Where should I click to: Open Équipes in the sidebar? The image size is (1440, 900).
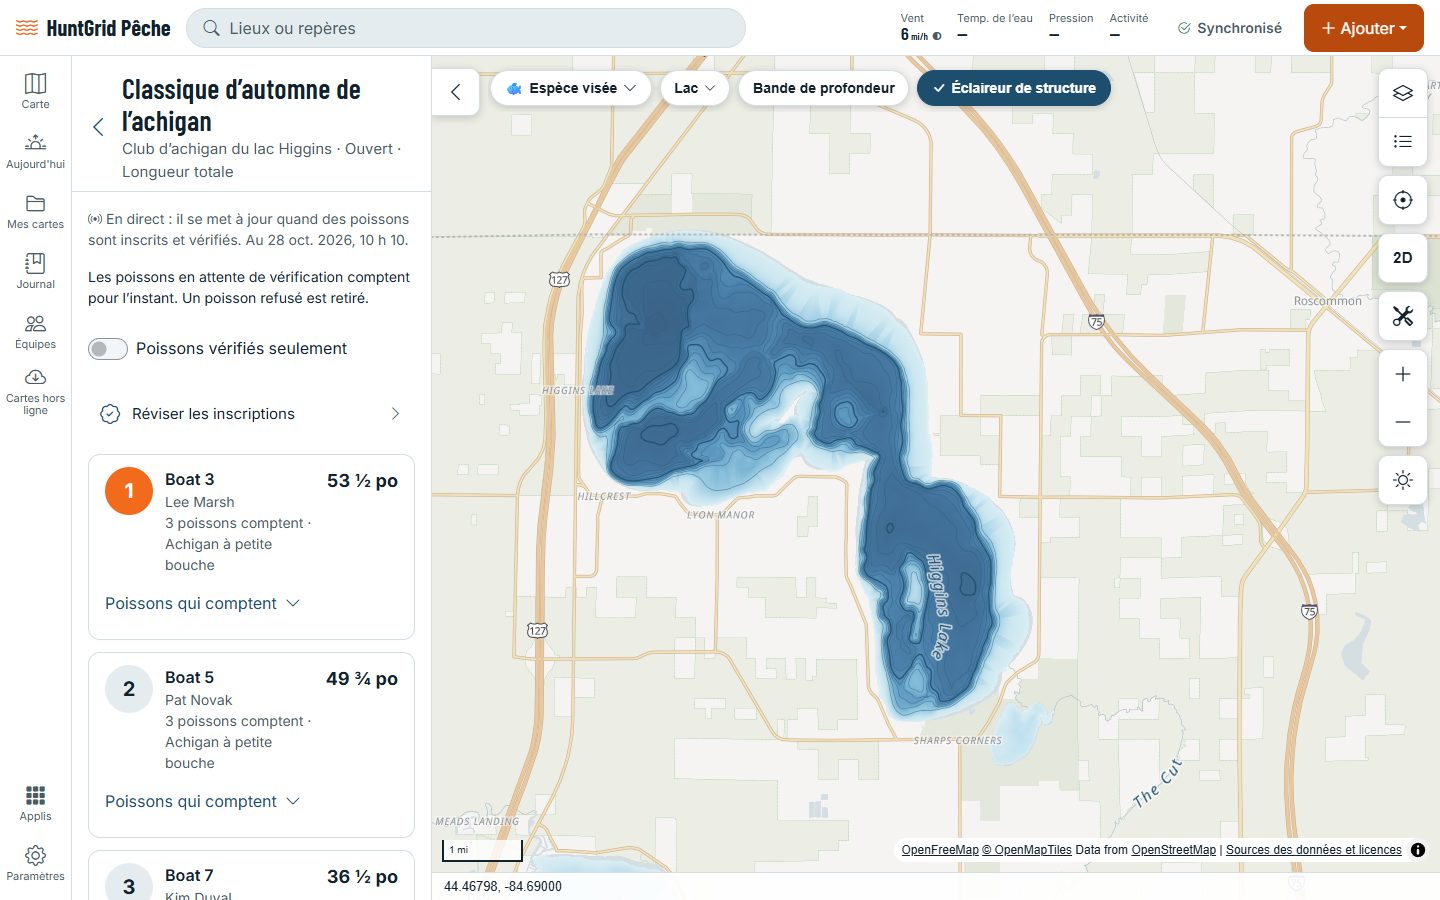click(35, 330)
